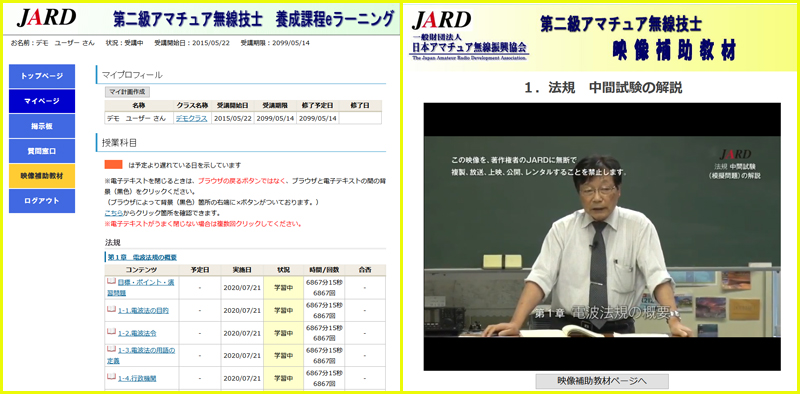Click the book icon beside 1-1.電波法の目的
Screen dimensions: 800x394
[x=111, y=309]
